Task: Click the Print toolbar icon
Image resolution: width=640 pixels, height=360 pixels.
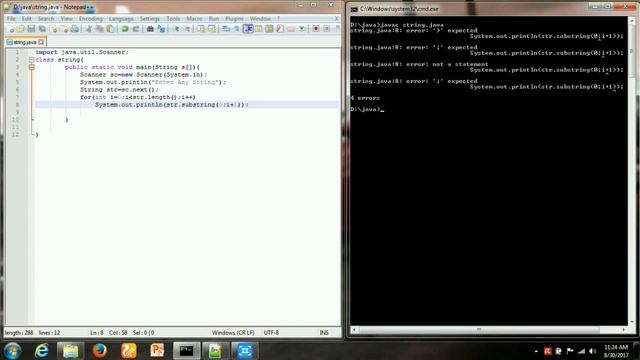Action: coord(75,29)
